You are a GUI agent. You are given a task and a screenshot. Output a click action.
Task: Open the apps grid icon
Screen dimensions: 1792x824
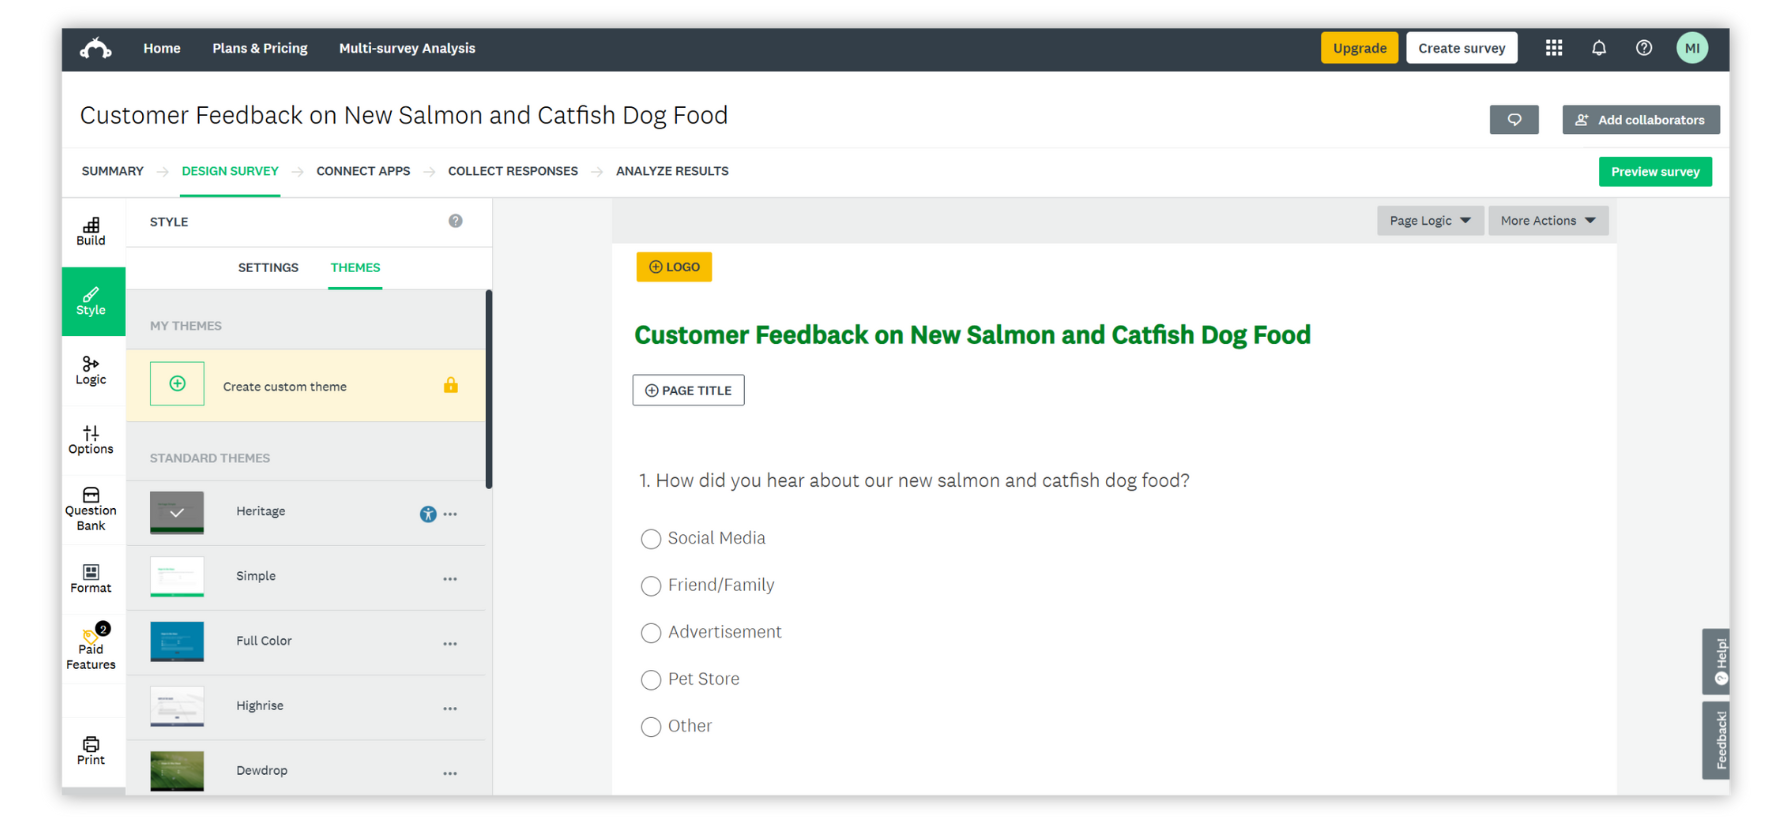click(1553, 47)
